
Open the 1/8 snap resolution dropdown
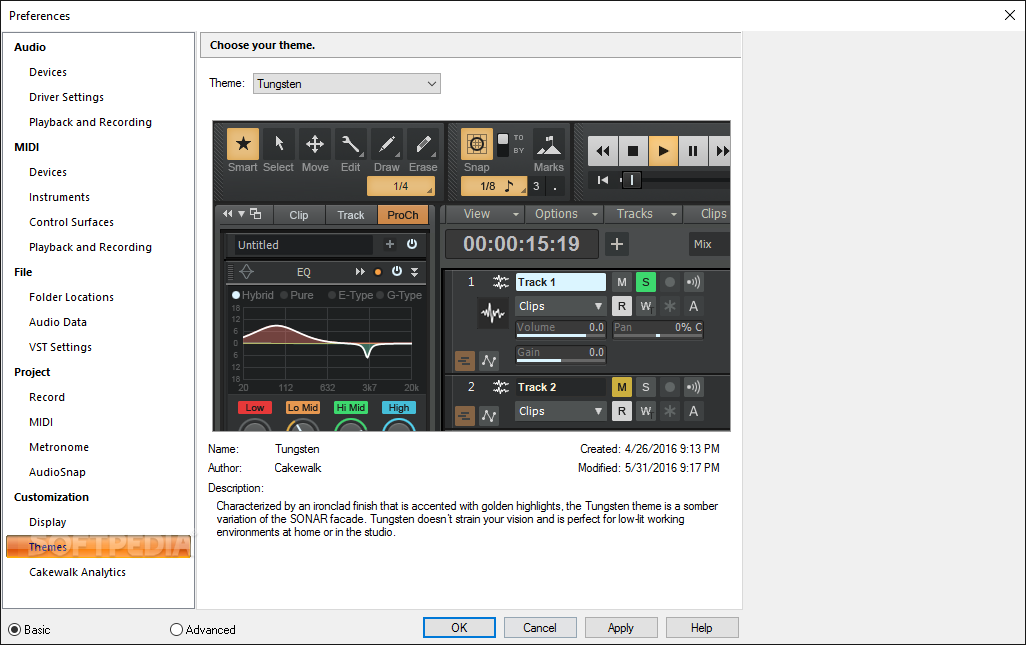(493, 186)
